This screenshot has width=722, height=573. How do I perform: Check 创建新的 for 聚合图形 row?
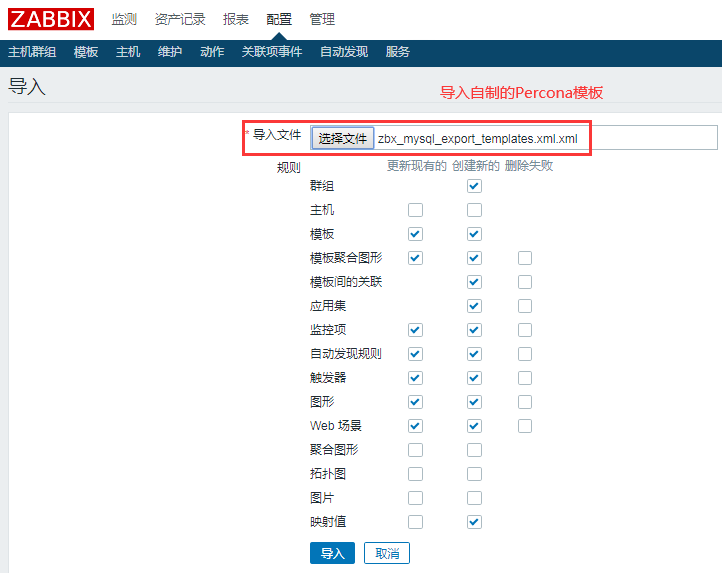(474, 450)
